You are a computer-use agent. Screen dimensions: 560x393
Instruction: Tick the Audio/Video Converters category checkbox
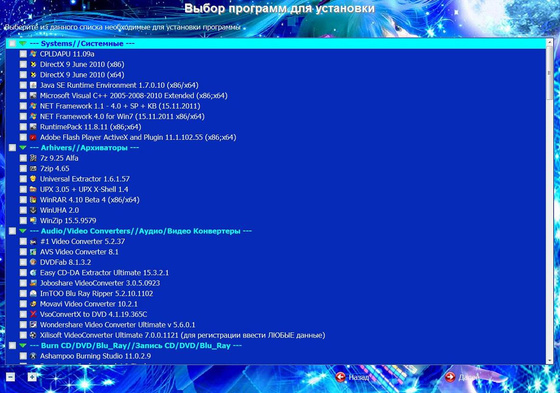click(12, 231)
